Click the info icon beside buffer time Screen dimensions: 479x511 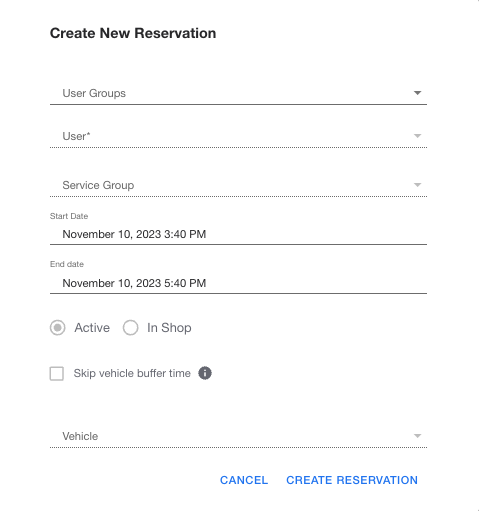point(205,373)
